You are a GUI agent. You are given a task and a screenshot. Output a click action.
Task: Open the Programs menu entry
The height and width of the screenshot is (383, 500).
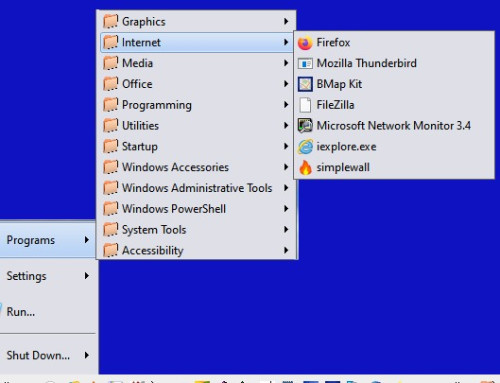click(48, 240)
